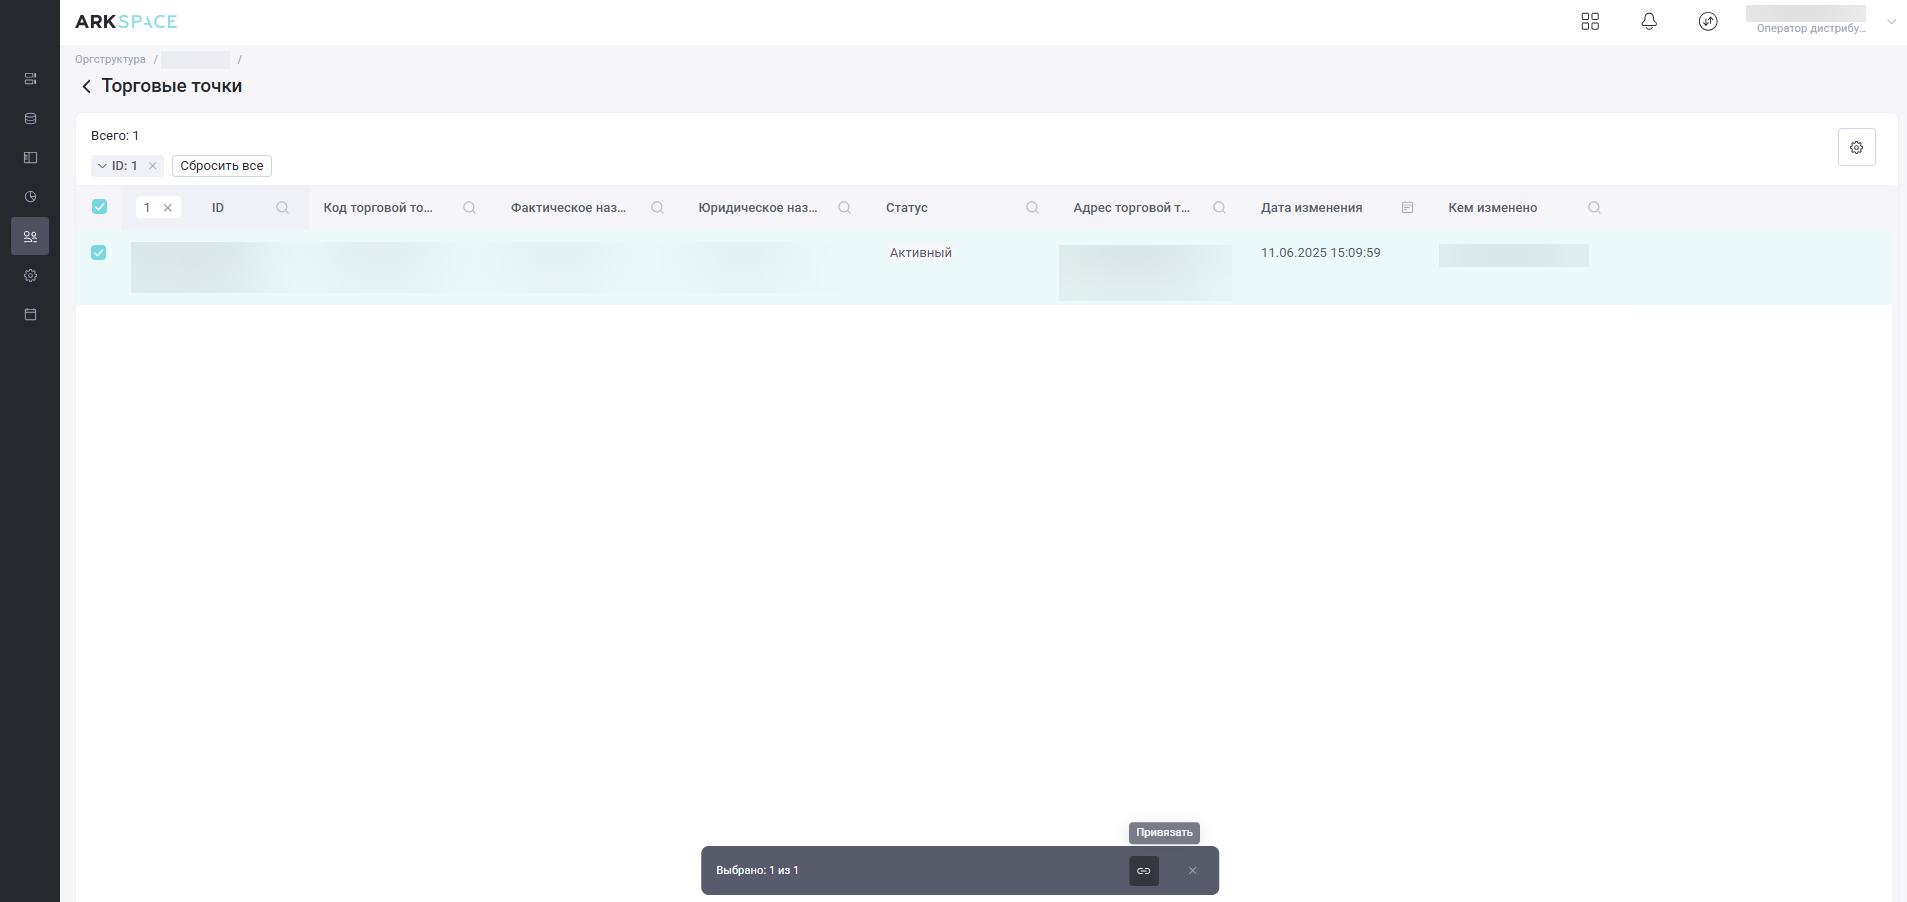The width and height of the screenshot is (1907, 902).
Task: Click the Кем изменено column header
Action: click(1492, 208)
